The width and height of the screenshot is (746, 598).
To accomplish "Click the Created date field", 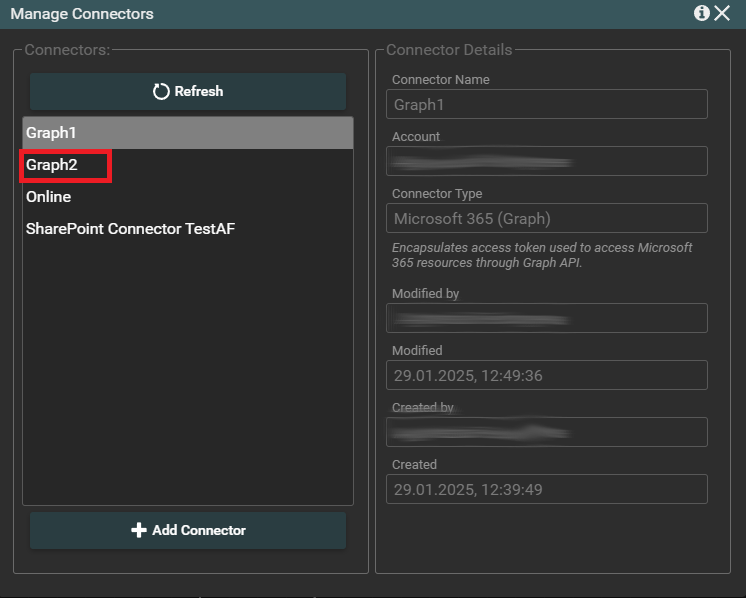I will 546,489.
